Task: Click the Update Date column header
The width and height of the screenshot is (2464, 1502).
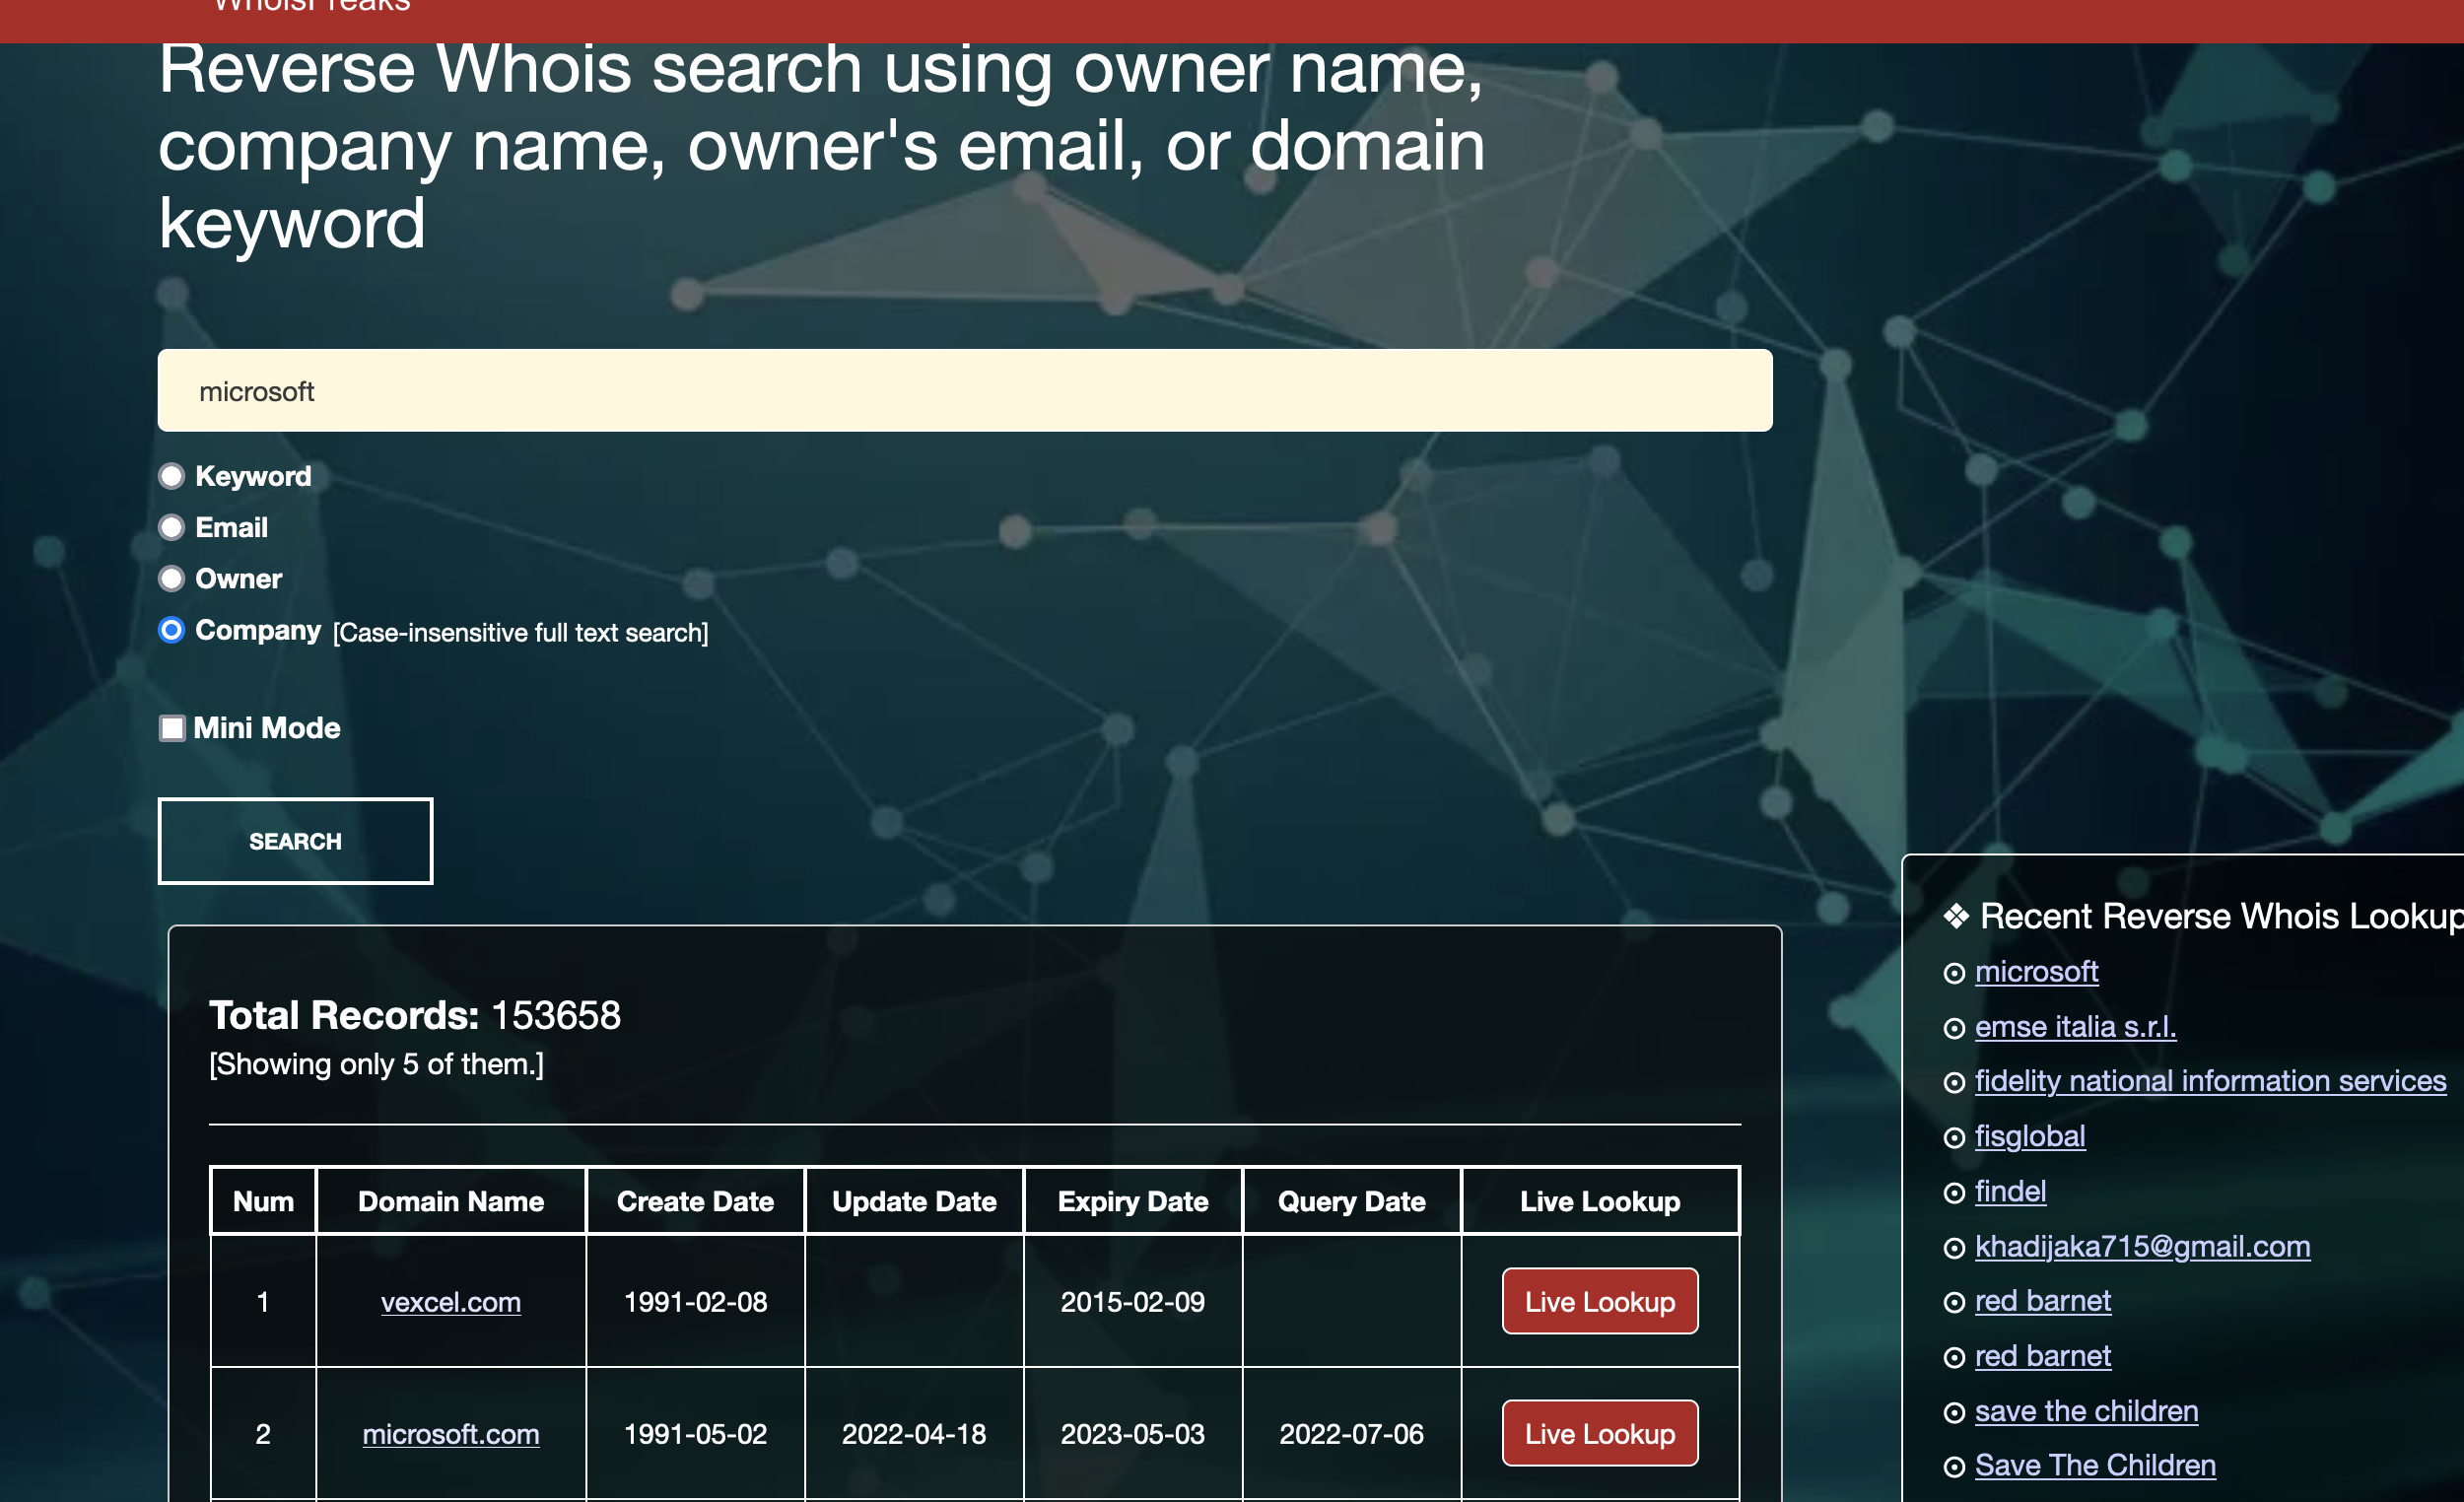Action: pyautogui.click(x=914, y=1201)
